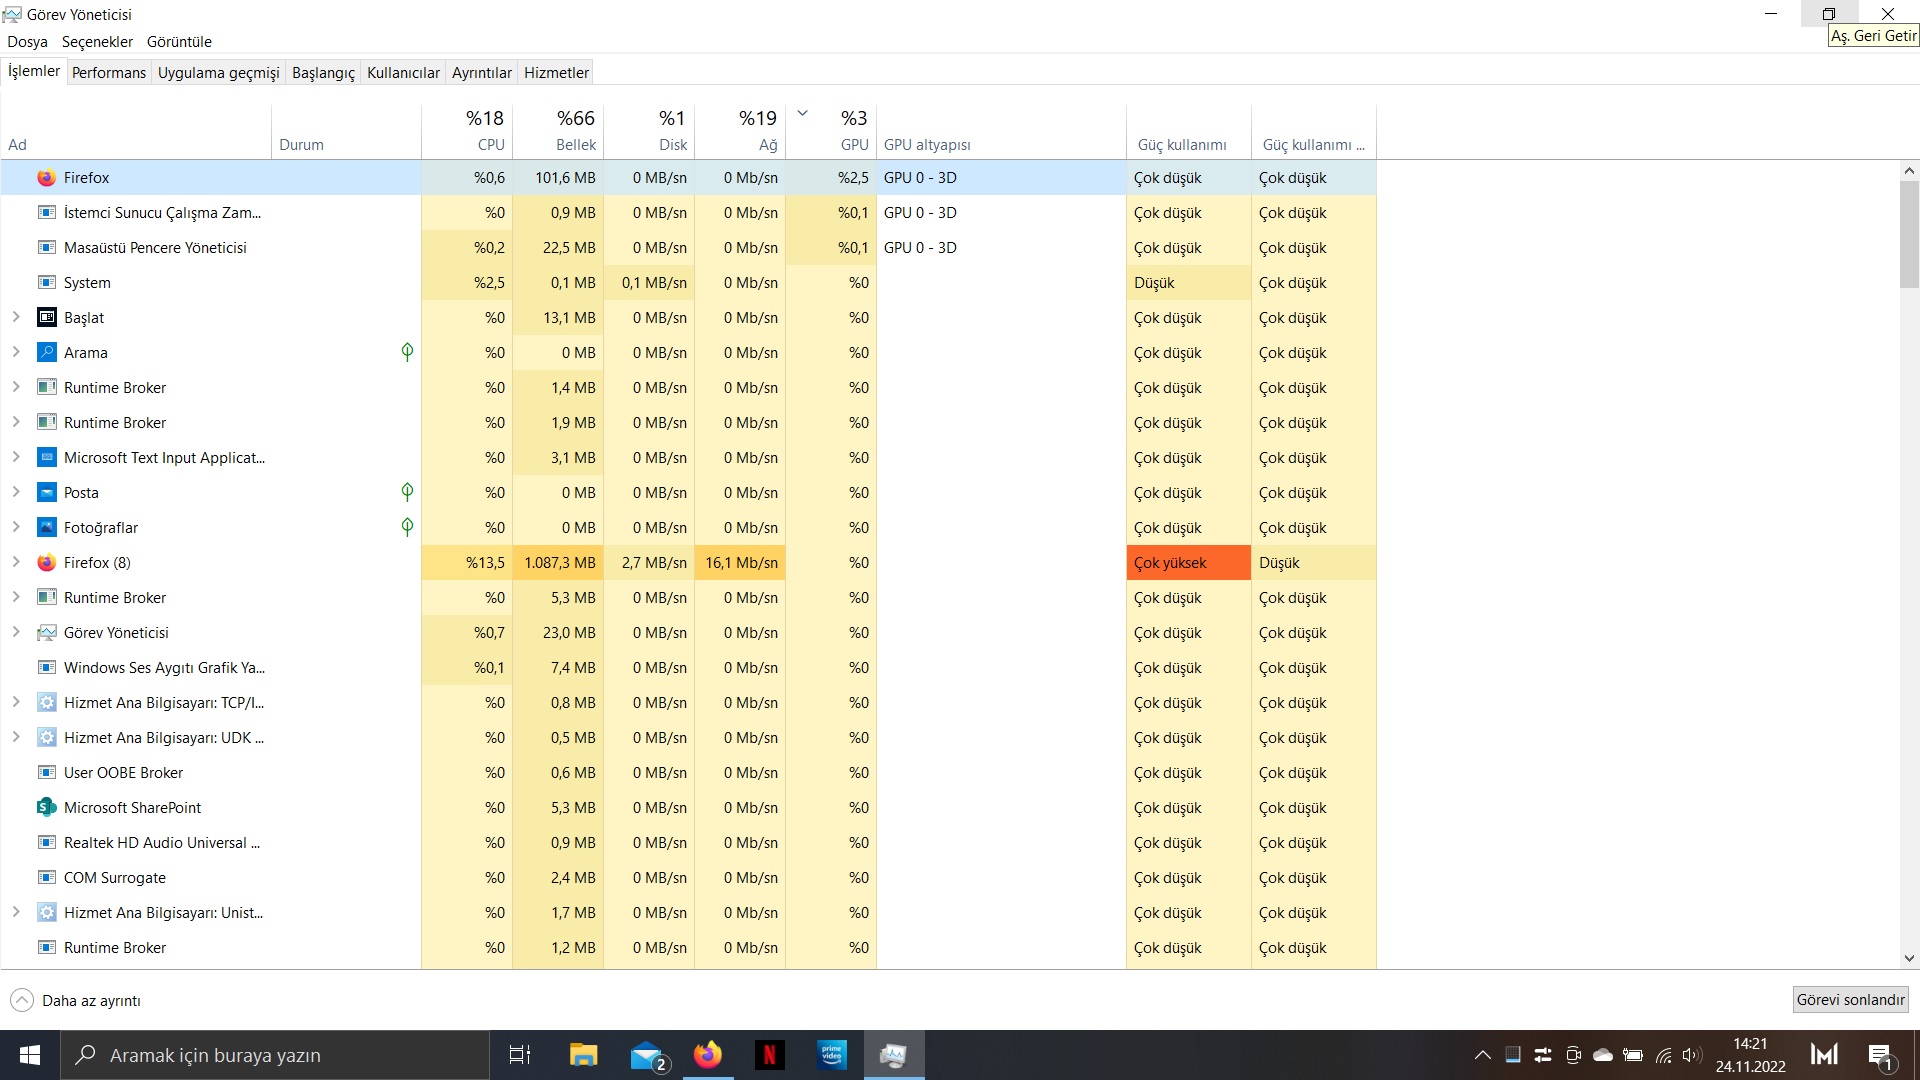The width and height of the screenshot is (1920, 1080).
Task: Click the Prime Video taskbar icon
Action: coord(831,1055)
